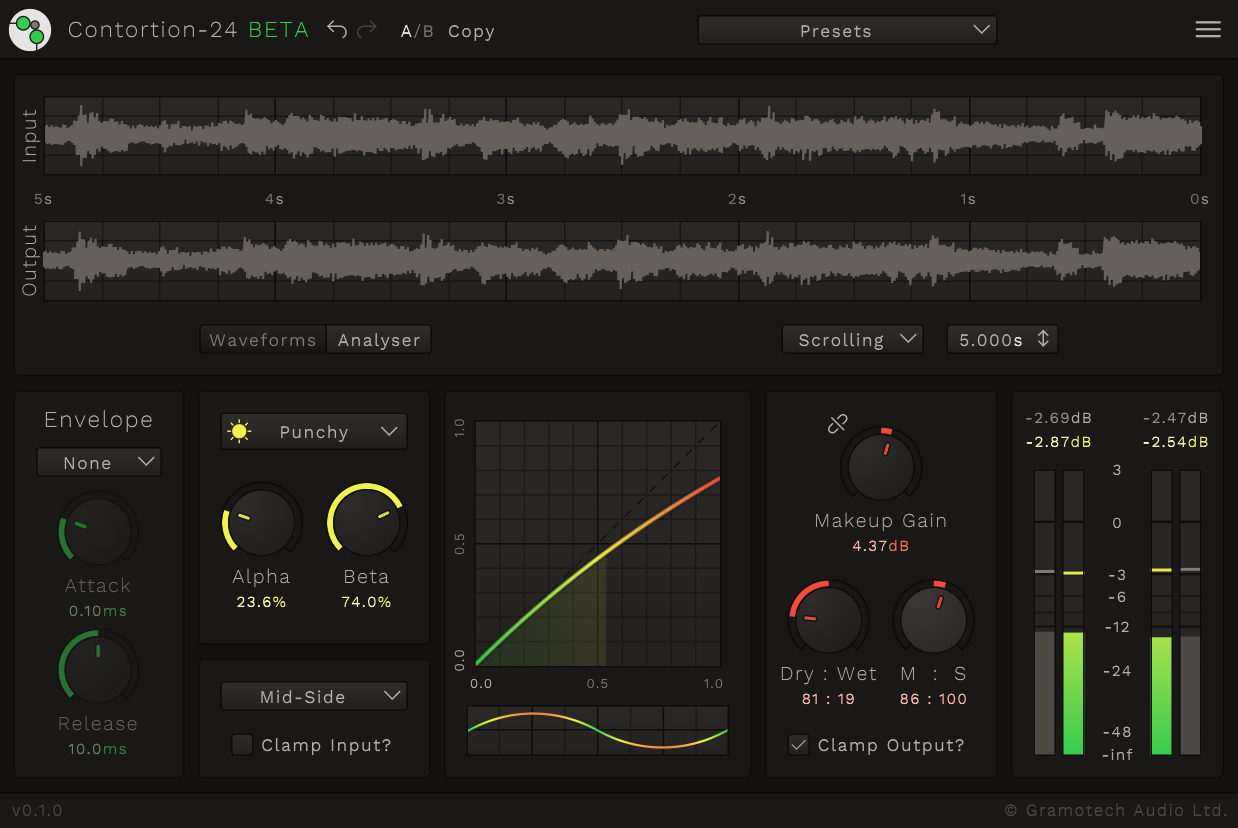Viewport: 1238px width, 828px height.
Task: Click the sun icon beside Punchy
Action: pyautogui.click(x=239, y=432)
